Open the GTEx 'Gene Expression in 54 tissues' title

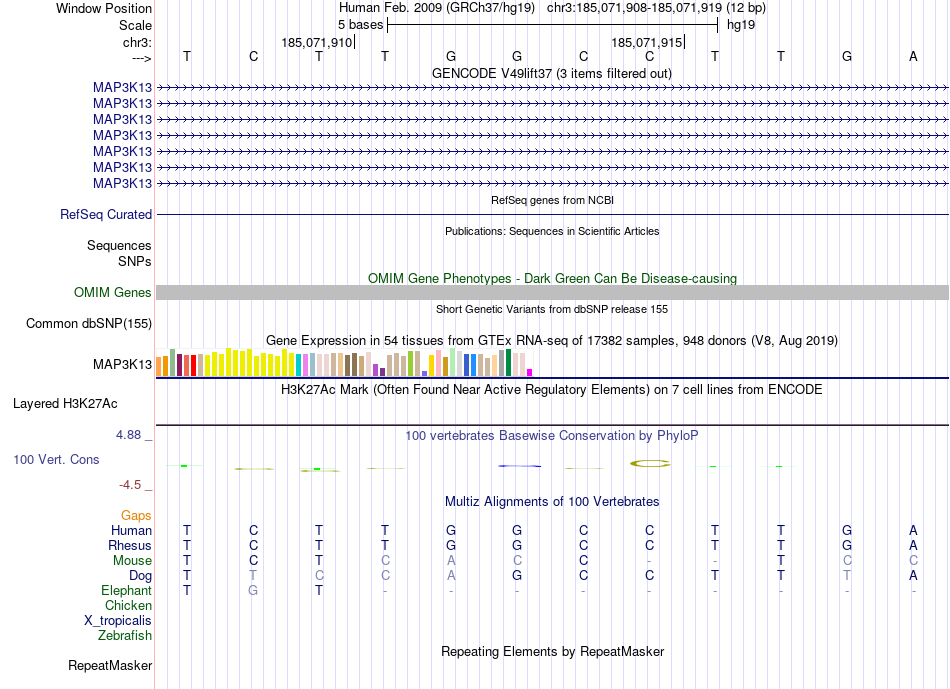[x=552, y=341]
